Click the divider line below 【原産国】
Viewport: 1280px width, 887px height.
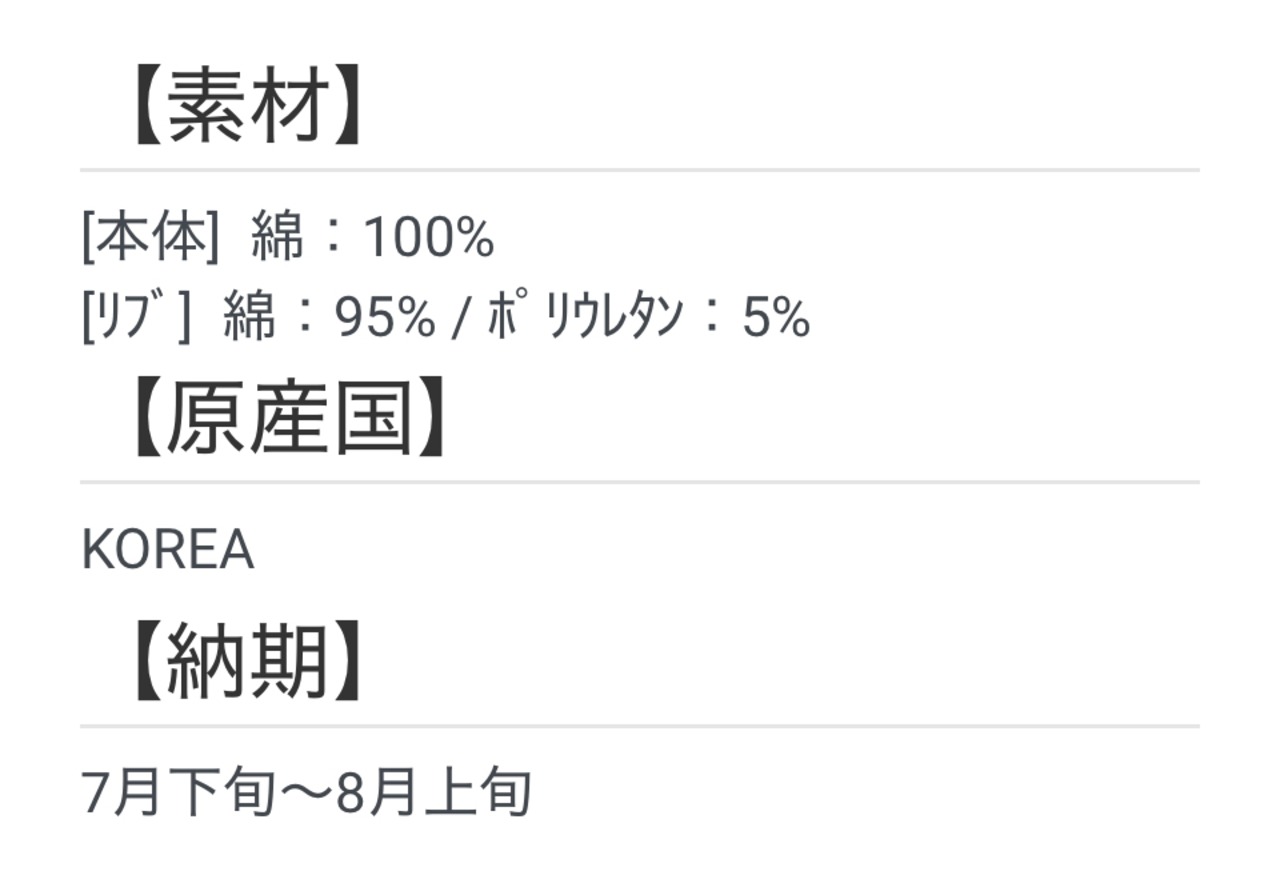click(640, 482)
